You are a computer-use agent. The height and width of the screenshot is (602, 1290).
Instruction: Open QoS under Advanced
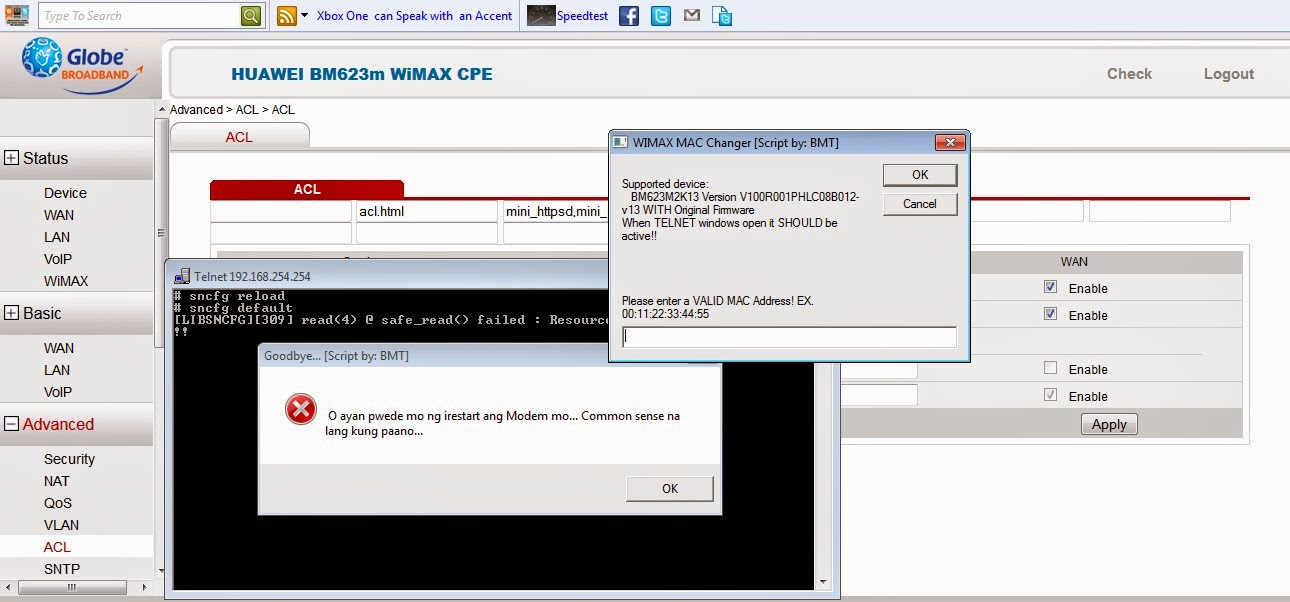coord(58,503)
